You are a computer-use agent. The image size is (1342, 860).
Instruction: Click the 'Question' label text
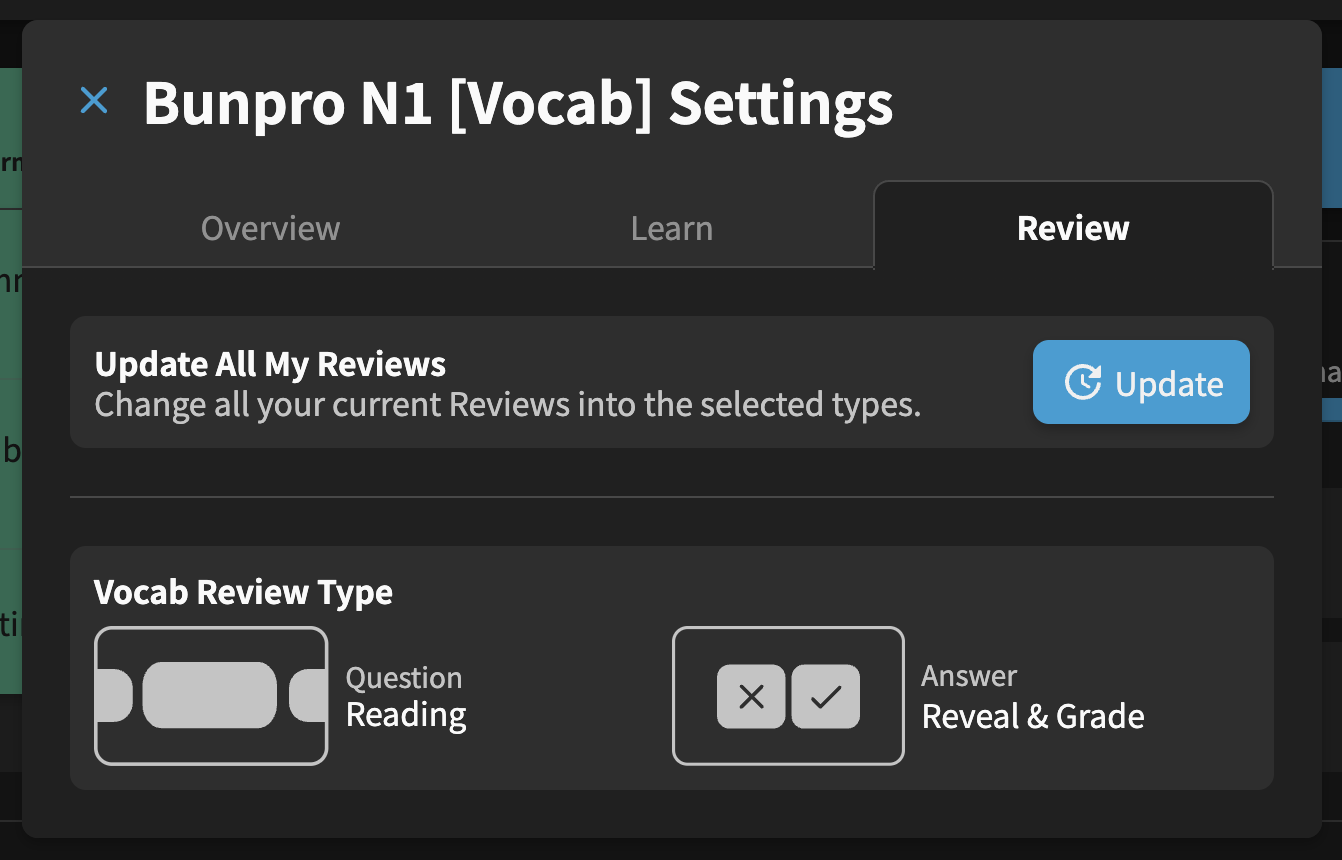pyautogui.click(x=404, y=678)
